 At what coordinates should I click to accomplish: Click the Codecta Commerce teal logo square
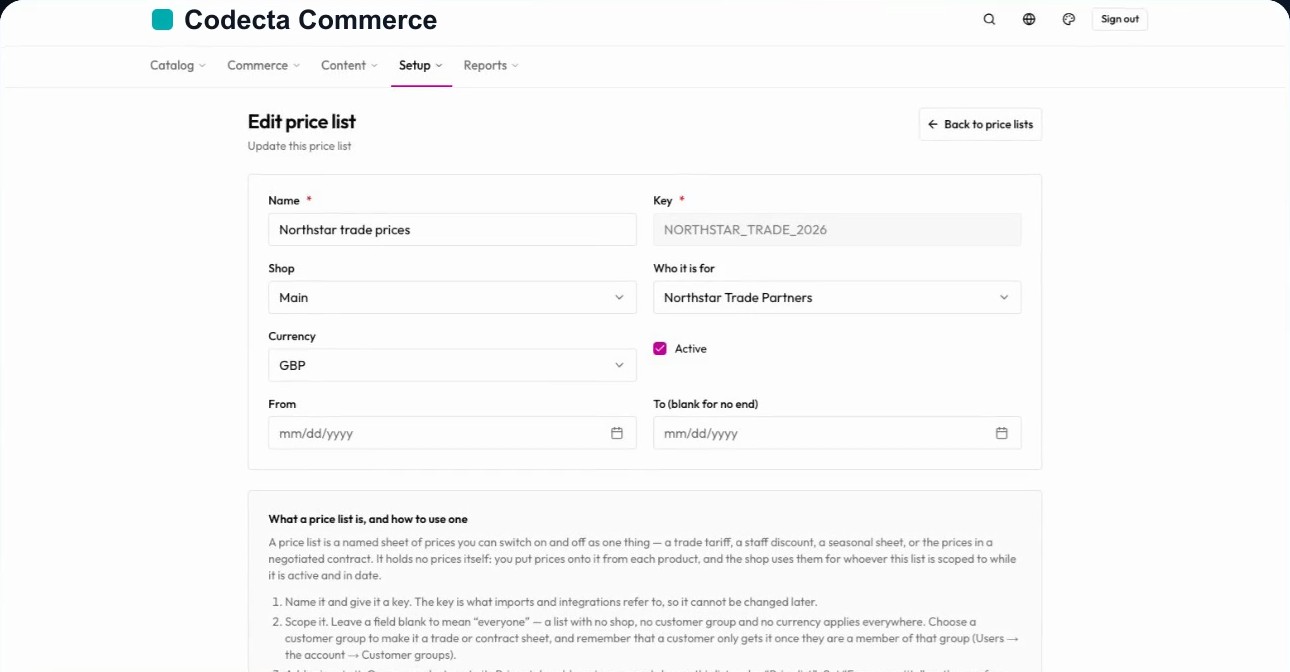pos(162,19)
